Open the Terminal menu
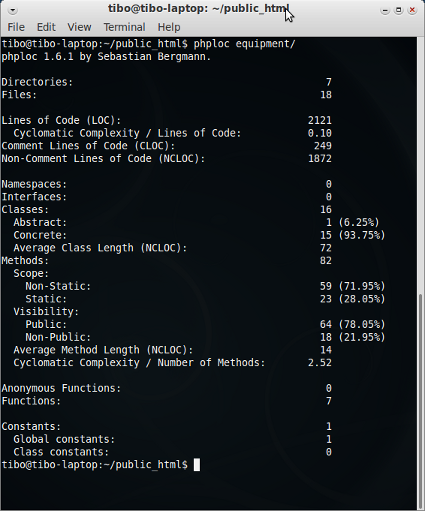The width and height of the screenshot is (425, 511). [124, 27]
